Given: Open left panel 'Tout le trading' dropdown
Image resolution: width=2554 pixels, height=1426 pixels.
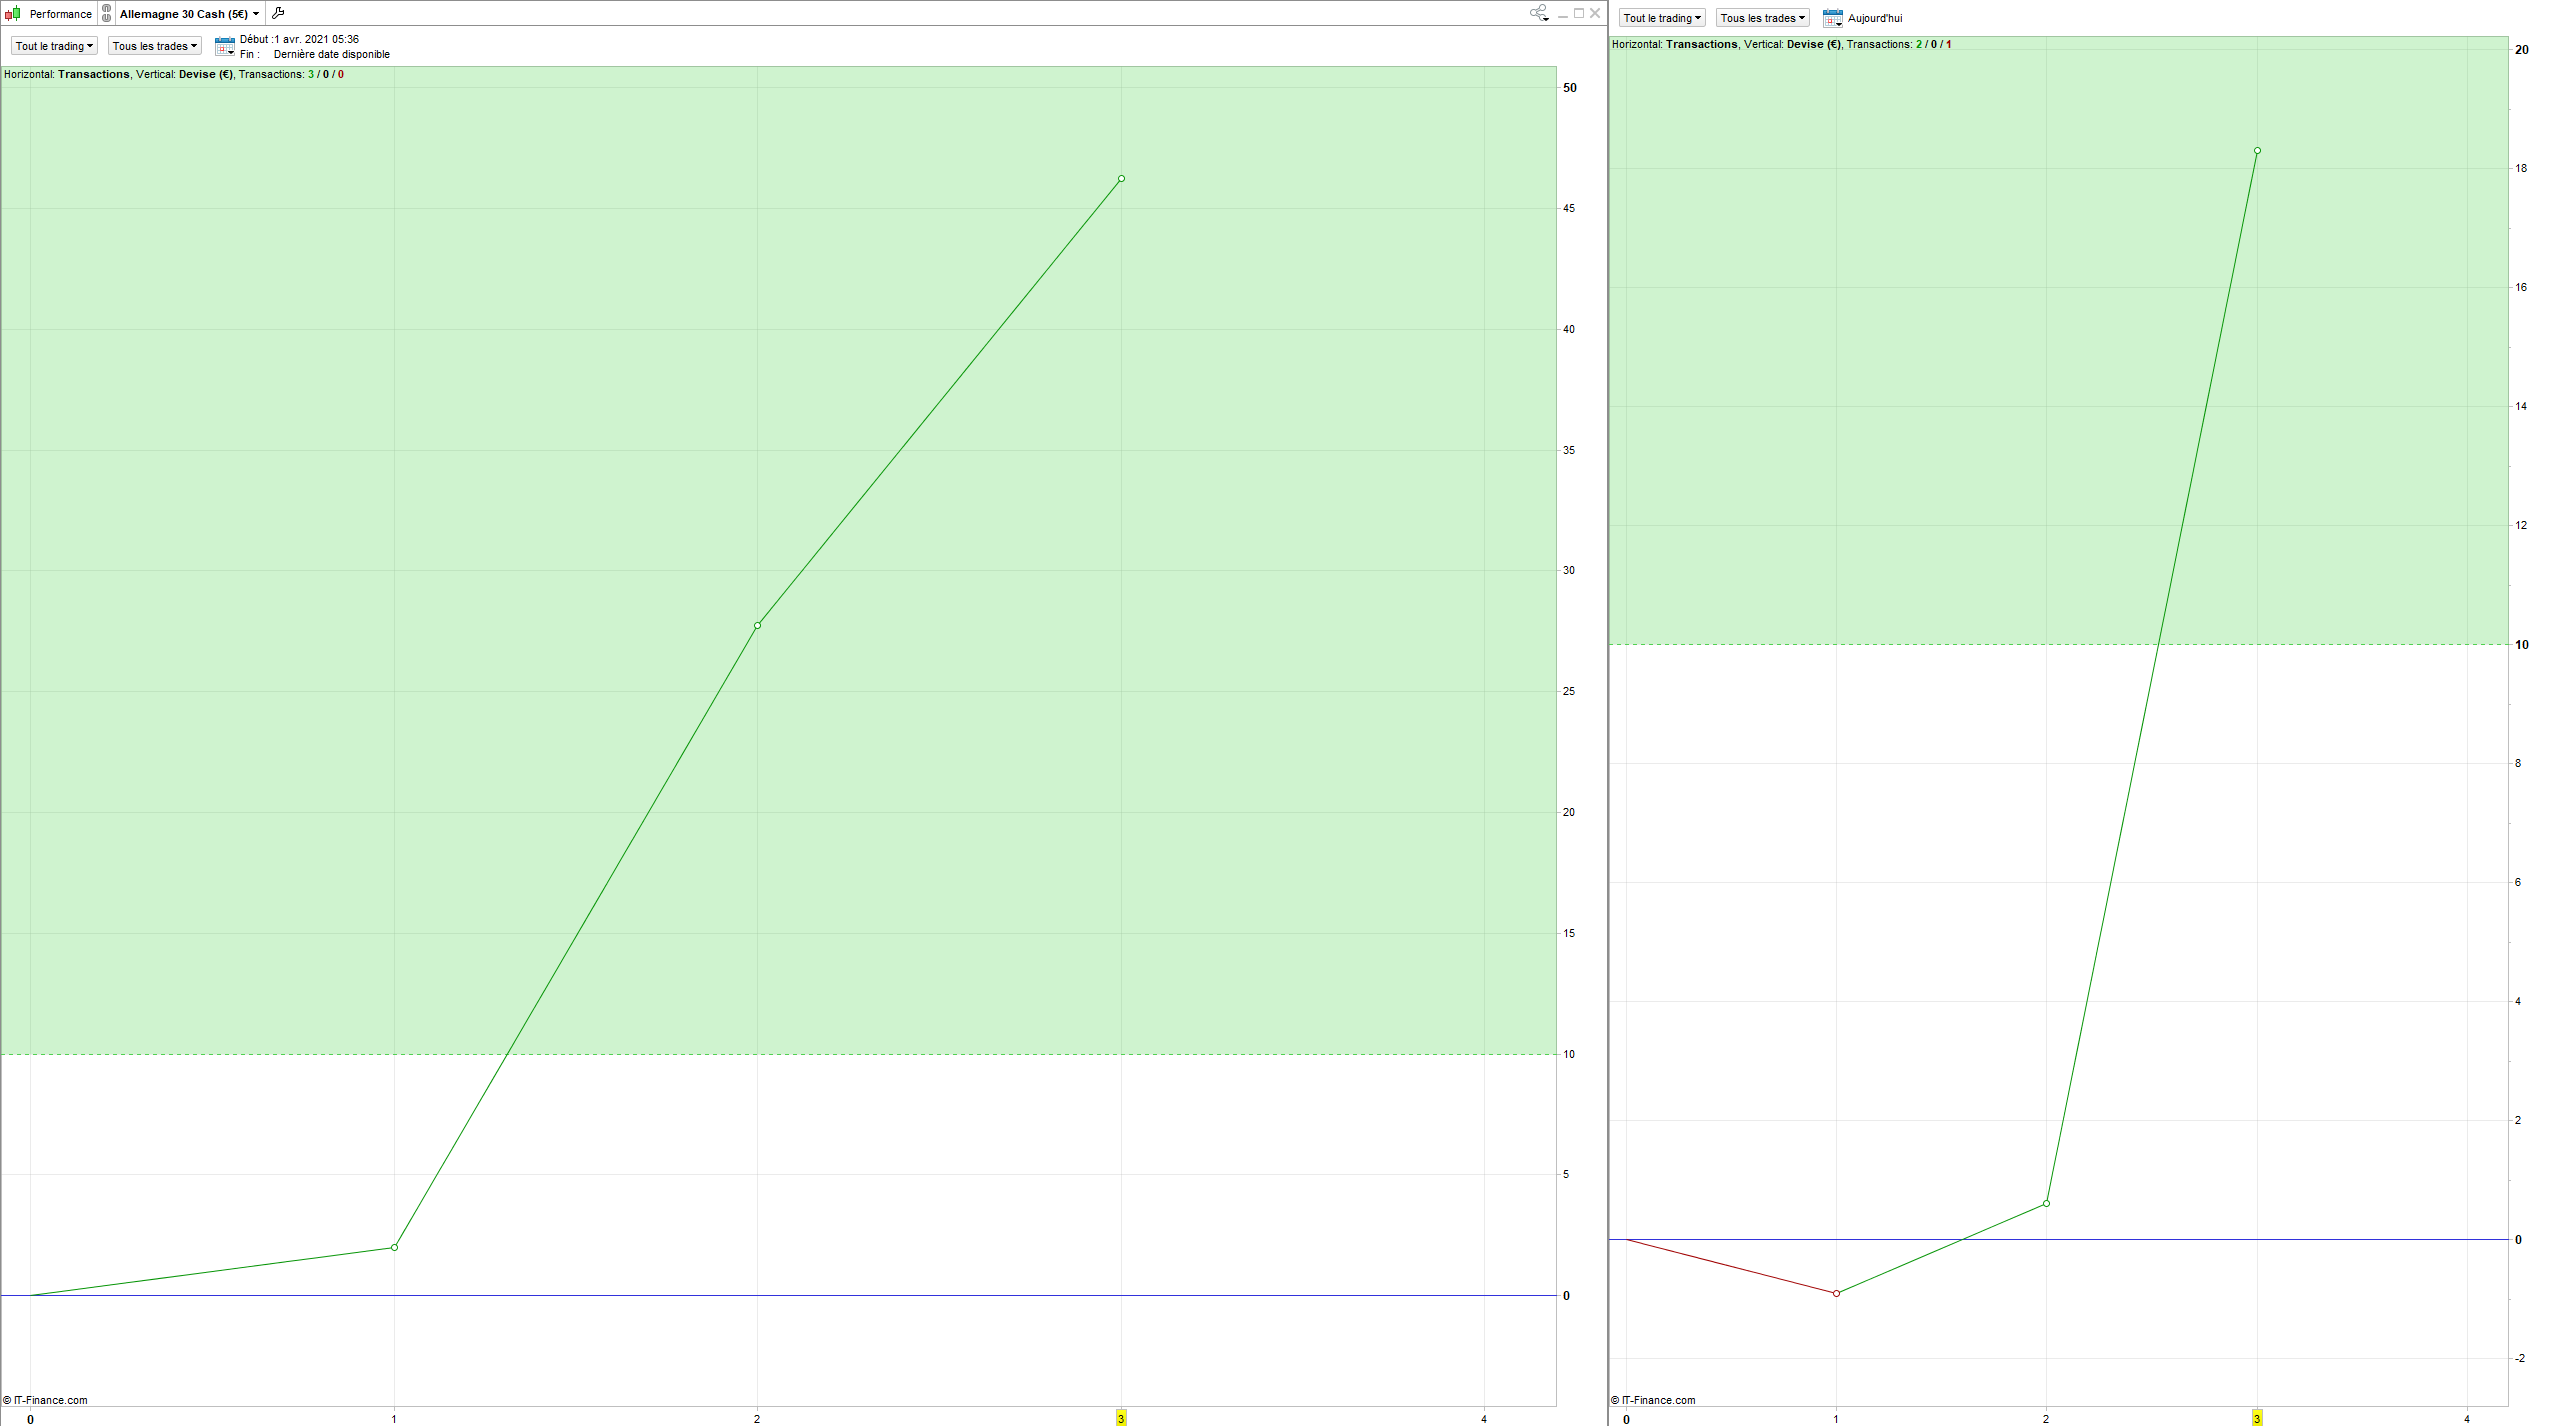Looking at the screenshot, I should point(54,46).
